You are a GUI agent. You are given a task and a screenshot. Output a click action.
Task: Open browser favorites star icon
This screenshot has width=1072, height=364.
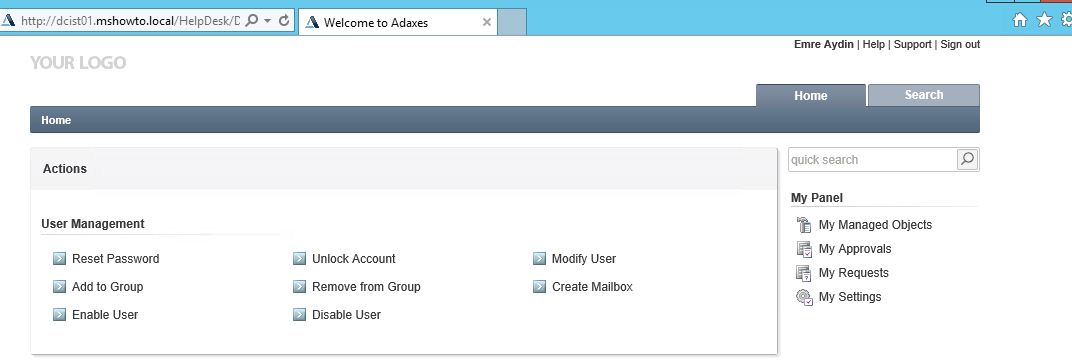pyautogui.click(x=1044, y=20)
